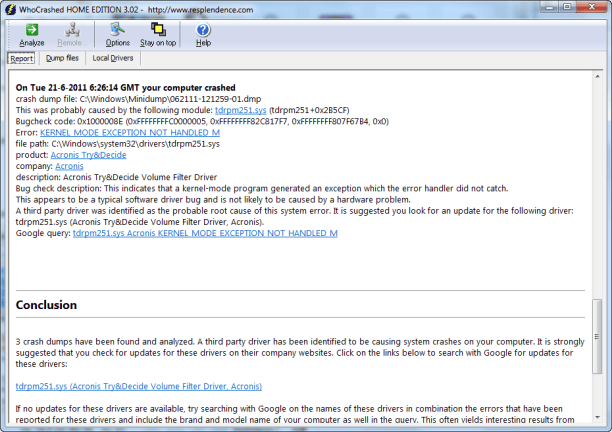Click the description Volume Filter Driver line
The image size is (612, 432).
(116, 178)
